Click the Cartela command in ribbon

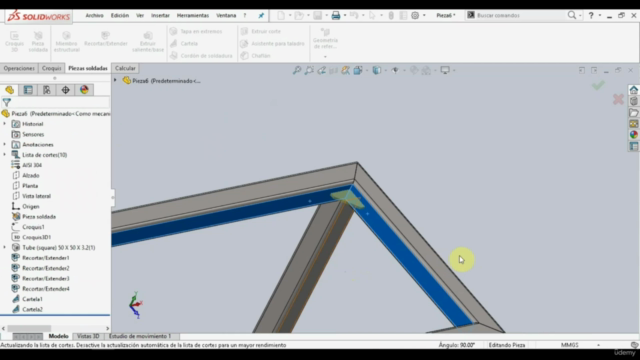click(x=184, y=43)
